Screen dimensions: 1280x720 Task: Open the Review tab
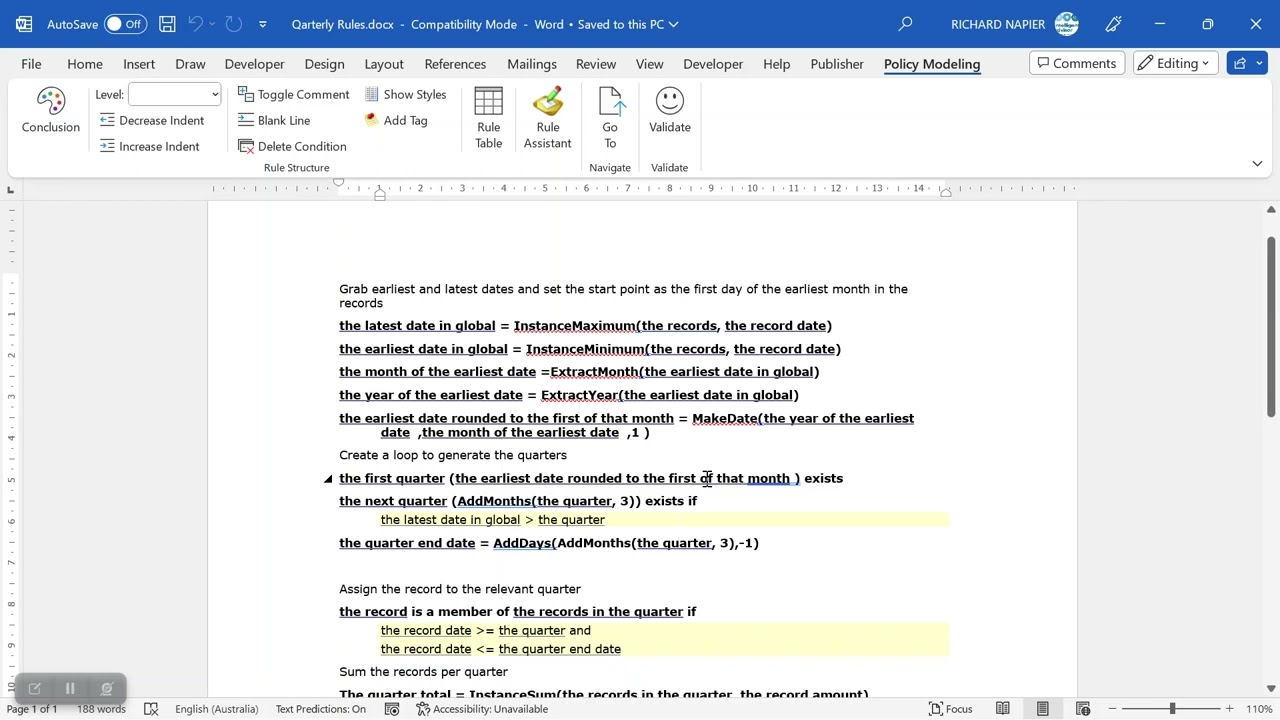pyautogui.click(x=596, y=64)
